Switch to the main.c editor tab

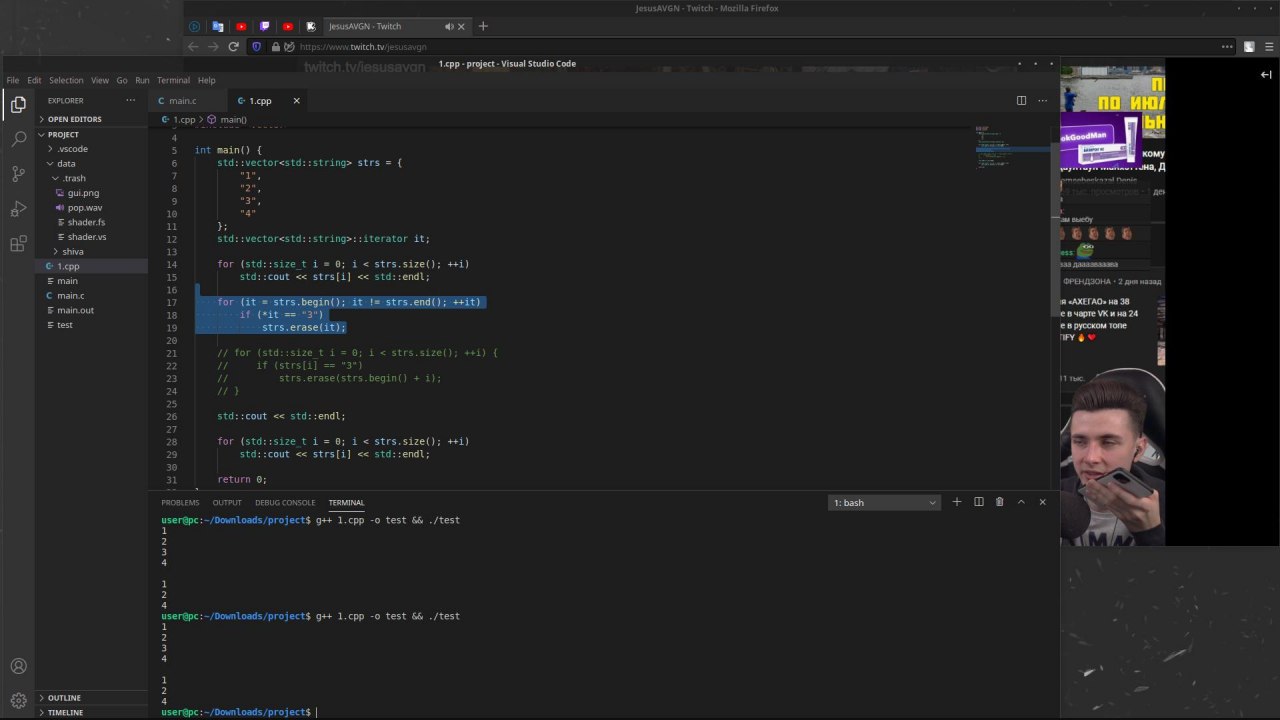point(181,101)
